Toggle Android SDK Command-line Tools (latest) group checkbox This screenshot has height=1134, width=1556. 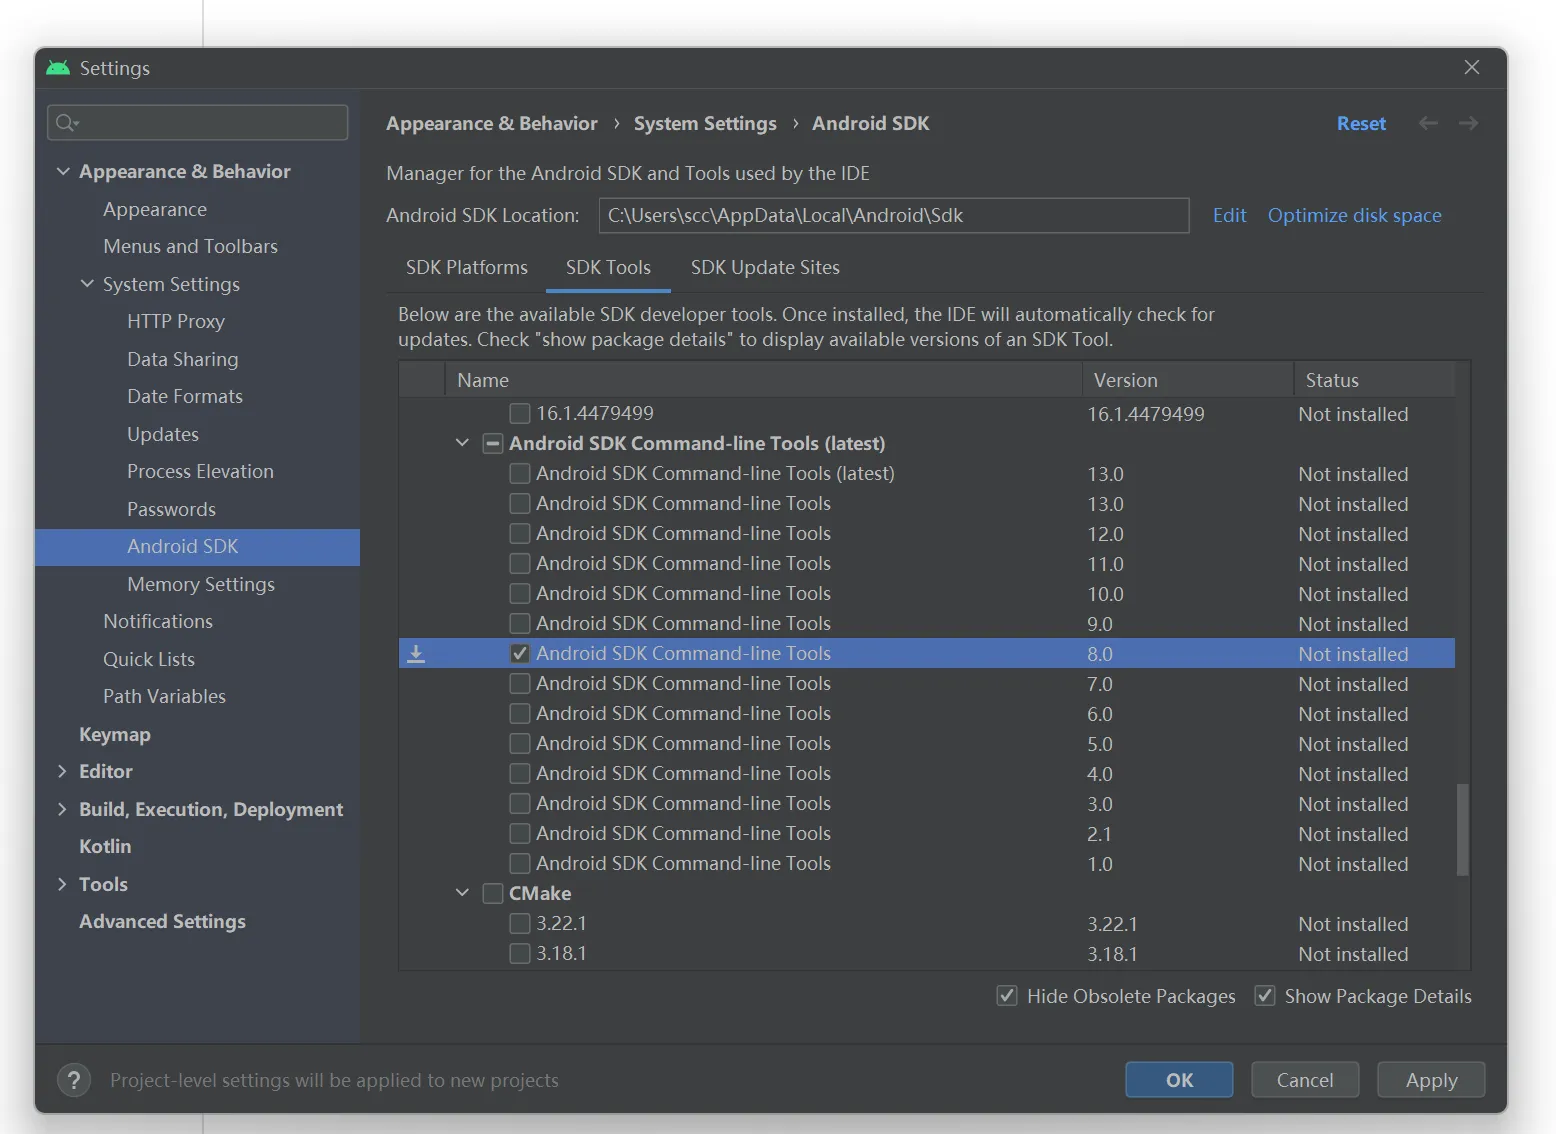(493, 443)
